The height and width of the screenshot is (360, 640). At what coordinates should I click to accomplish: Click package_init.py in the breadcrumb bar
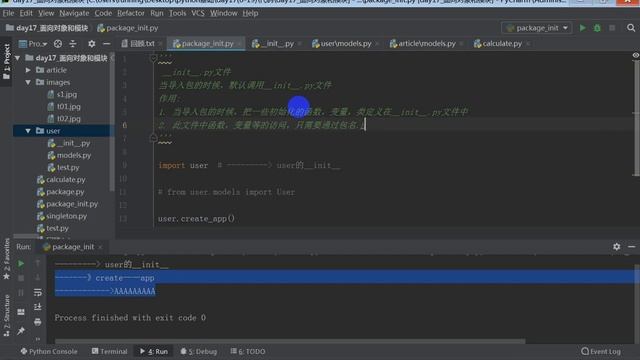coord(128,28)
